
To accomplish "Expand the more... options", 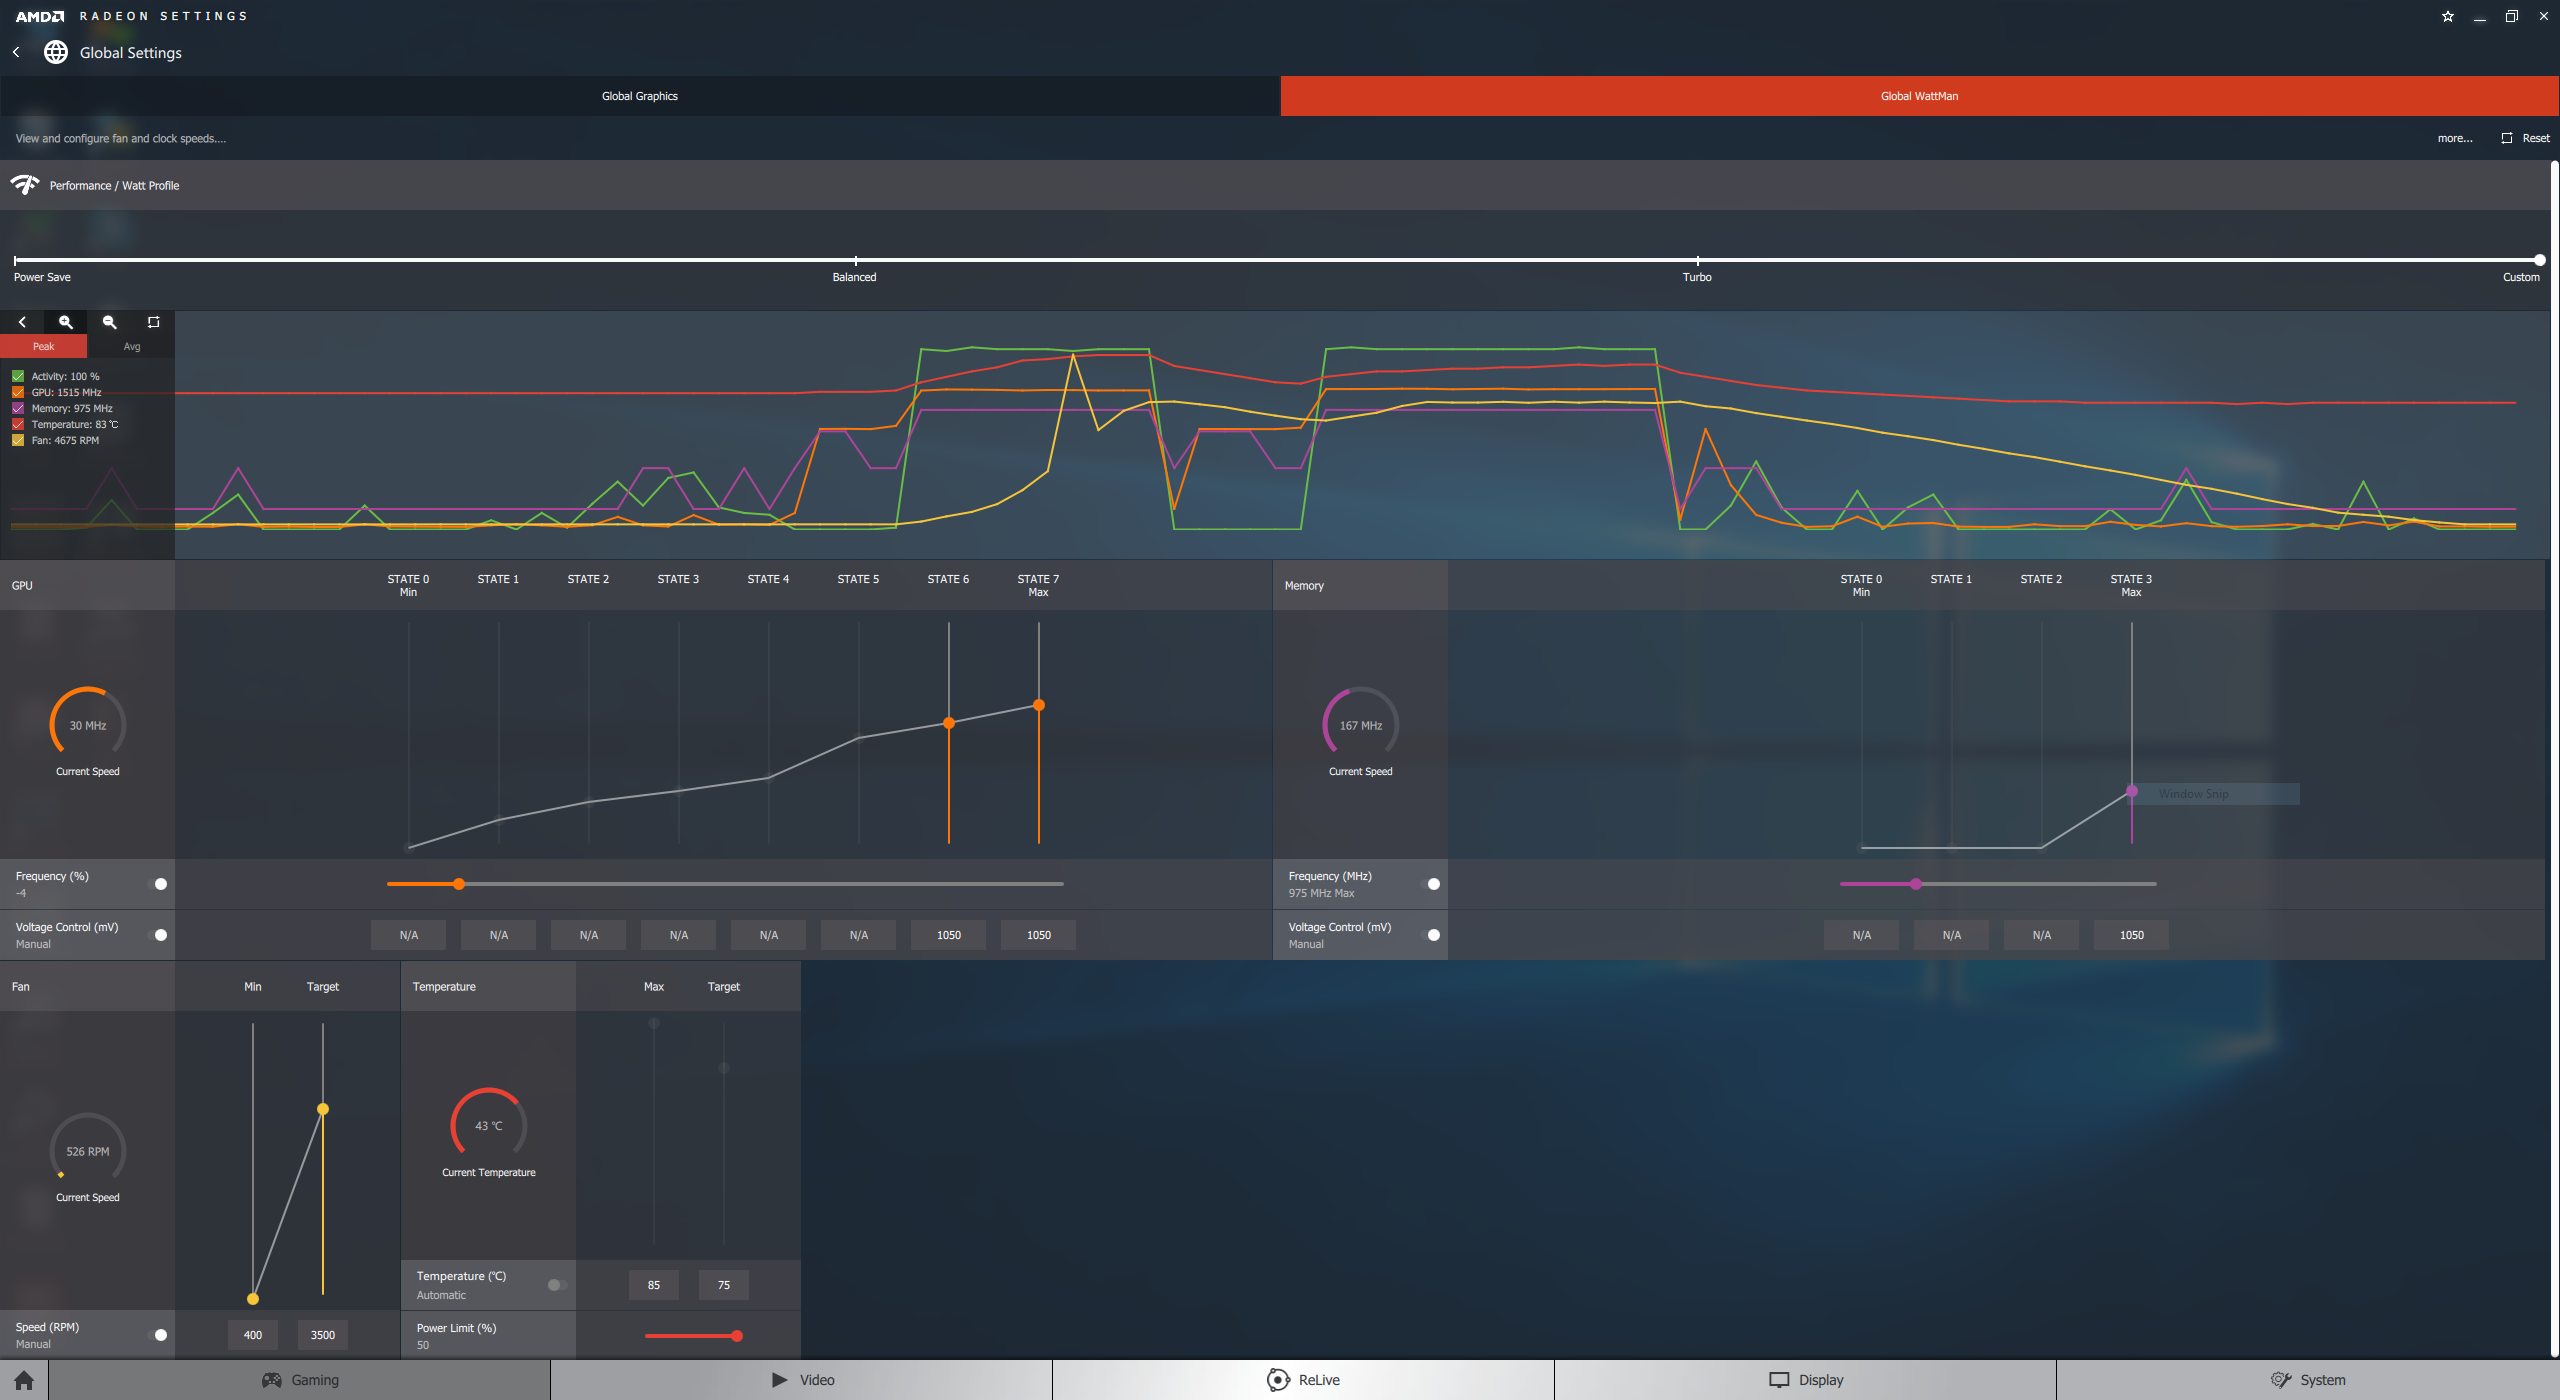I will [2454, 138].
